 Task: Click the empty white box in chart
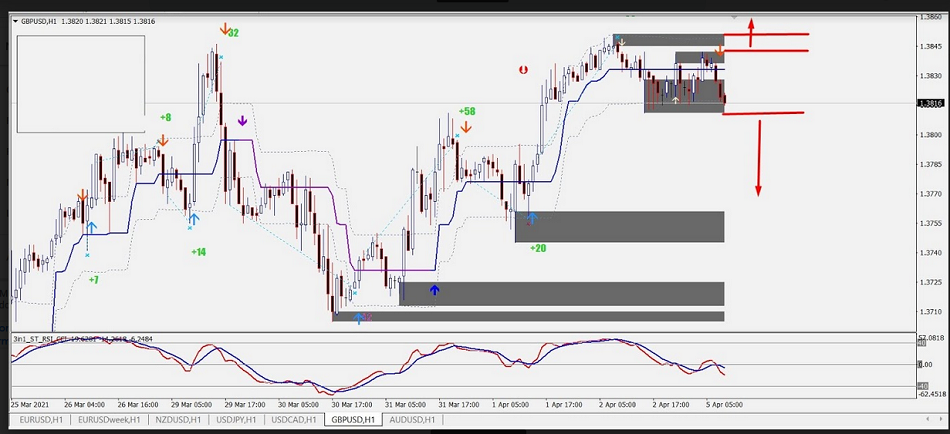pyautogui.click(x=80, y=83)
